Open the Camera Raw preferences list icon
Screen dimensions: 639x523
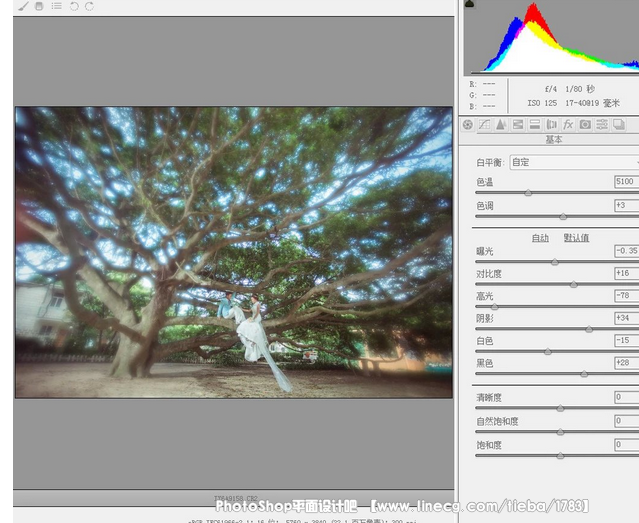[56, 6]
